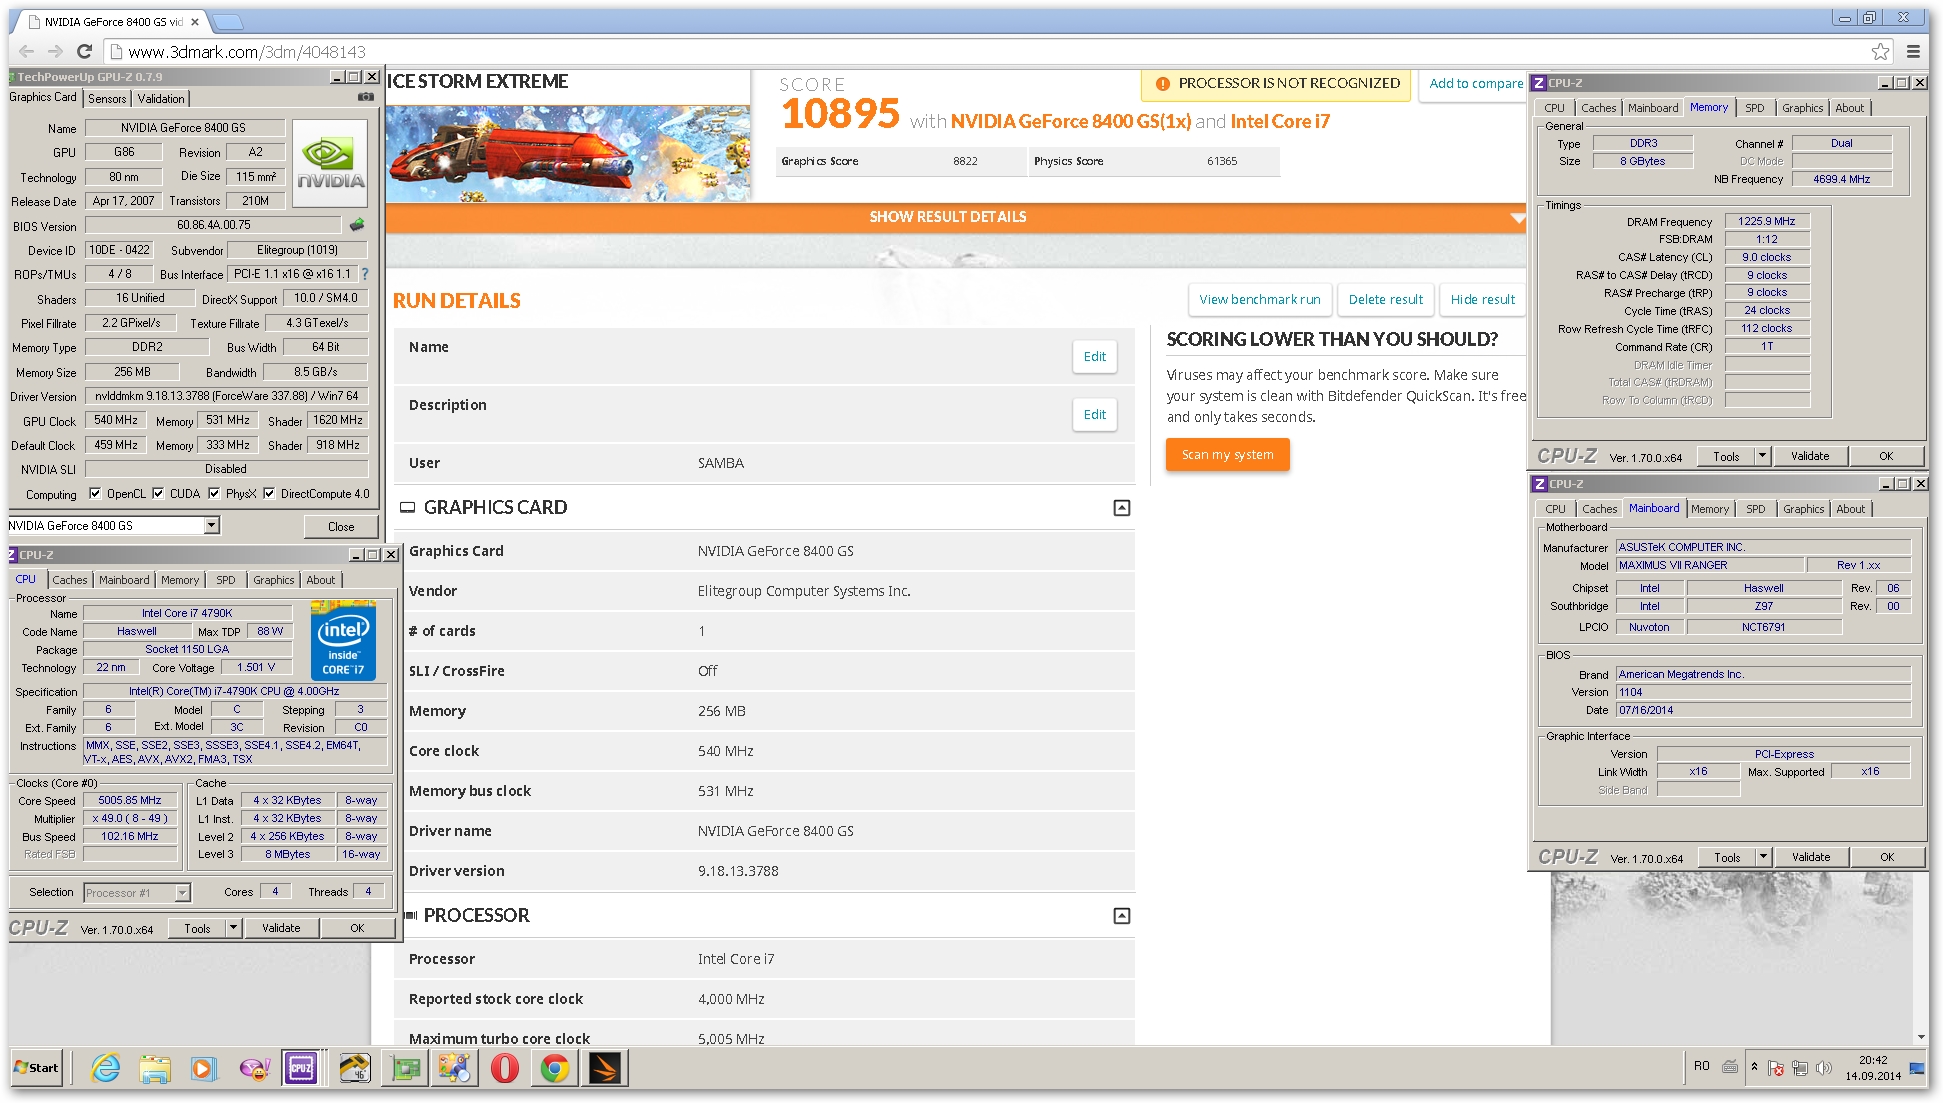Select the GPU-Z graphics card taskbar icon
Screen dimensions: 1943x1103
click(x=405, y=1068)
